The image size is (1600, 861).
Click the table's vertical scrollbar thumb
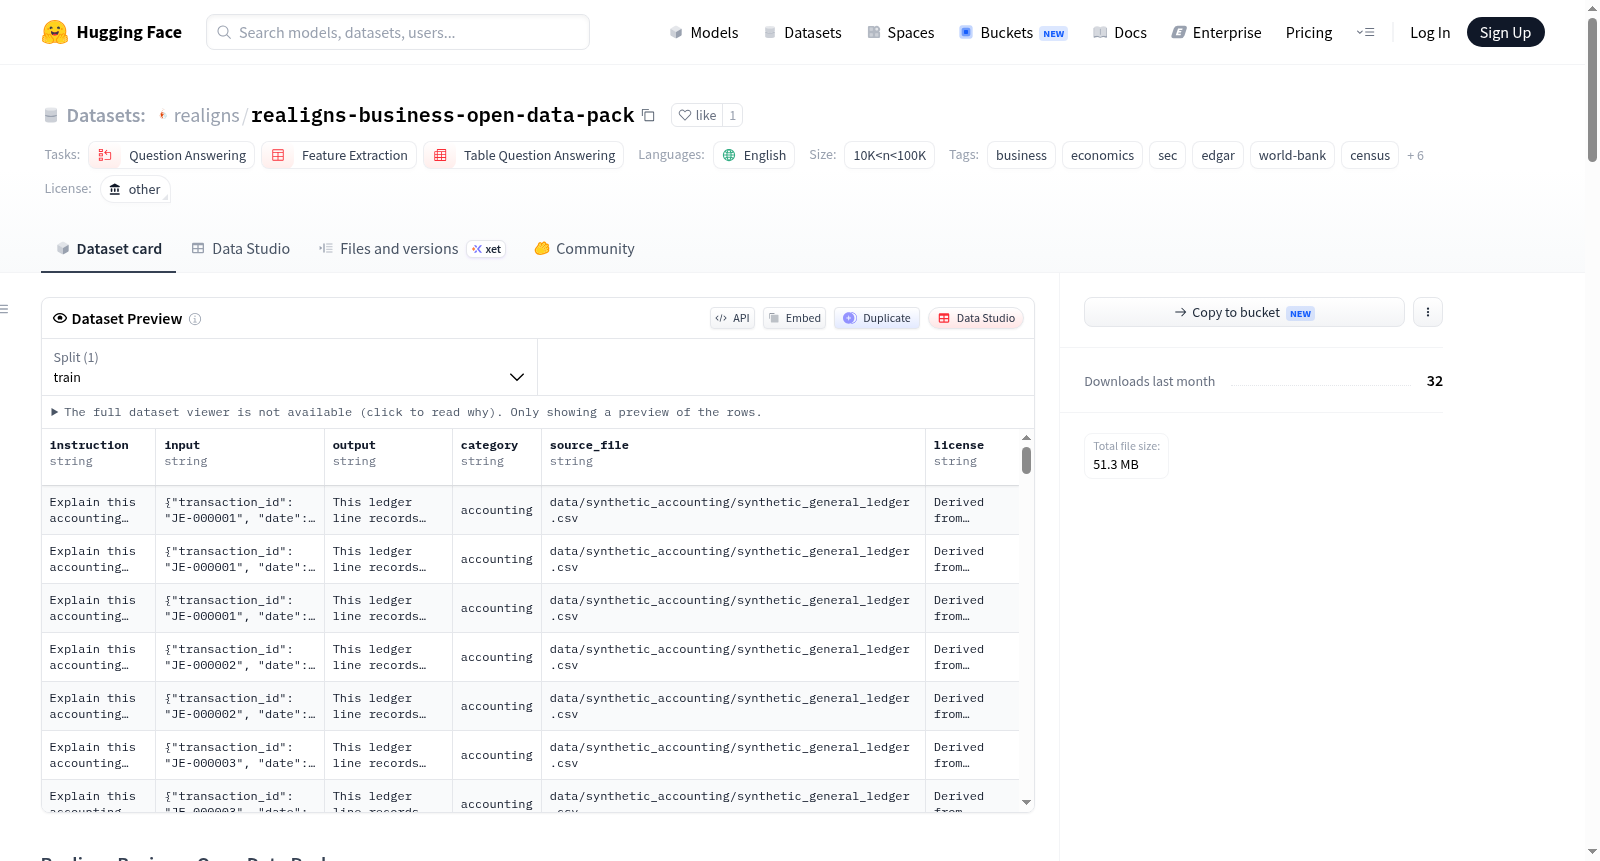[1026, 461]
